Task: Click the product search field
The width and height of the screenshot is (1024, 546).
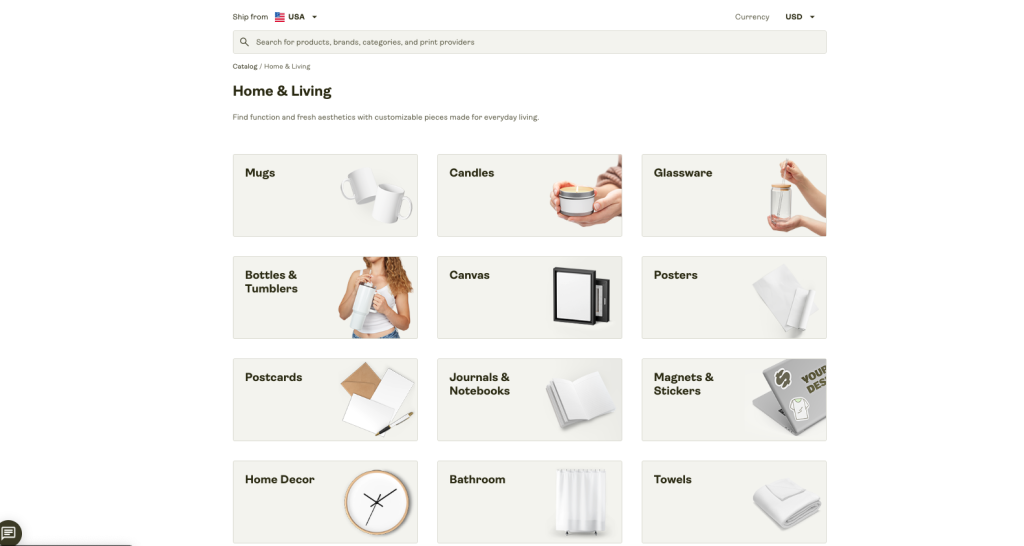Action: coord(530,42)
